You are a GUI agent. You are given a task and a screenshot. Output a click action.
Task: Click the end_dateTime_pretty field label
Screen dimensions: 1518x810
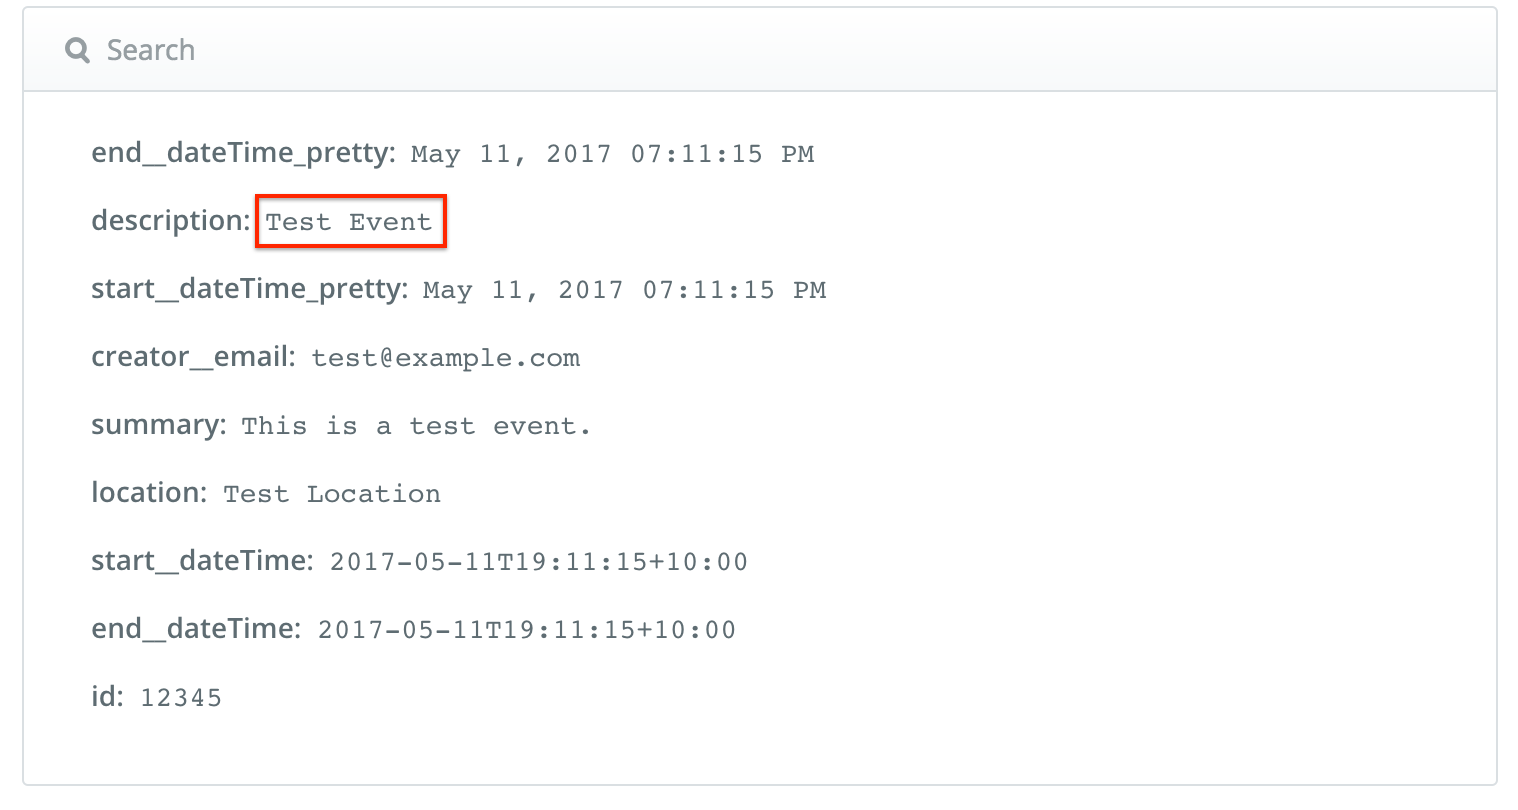click(x=244, y=153)
